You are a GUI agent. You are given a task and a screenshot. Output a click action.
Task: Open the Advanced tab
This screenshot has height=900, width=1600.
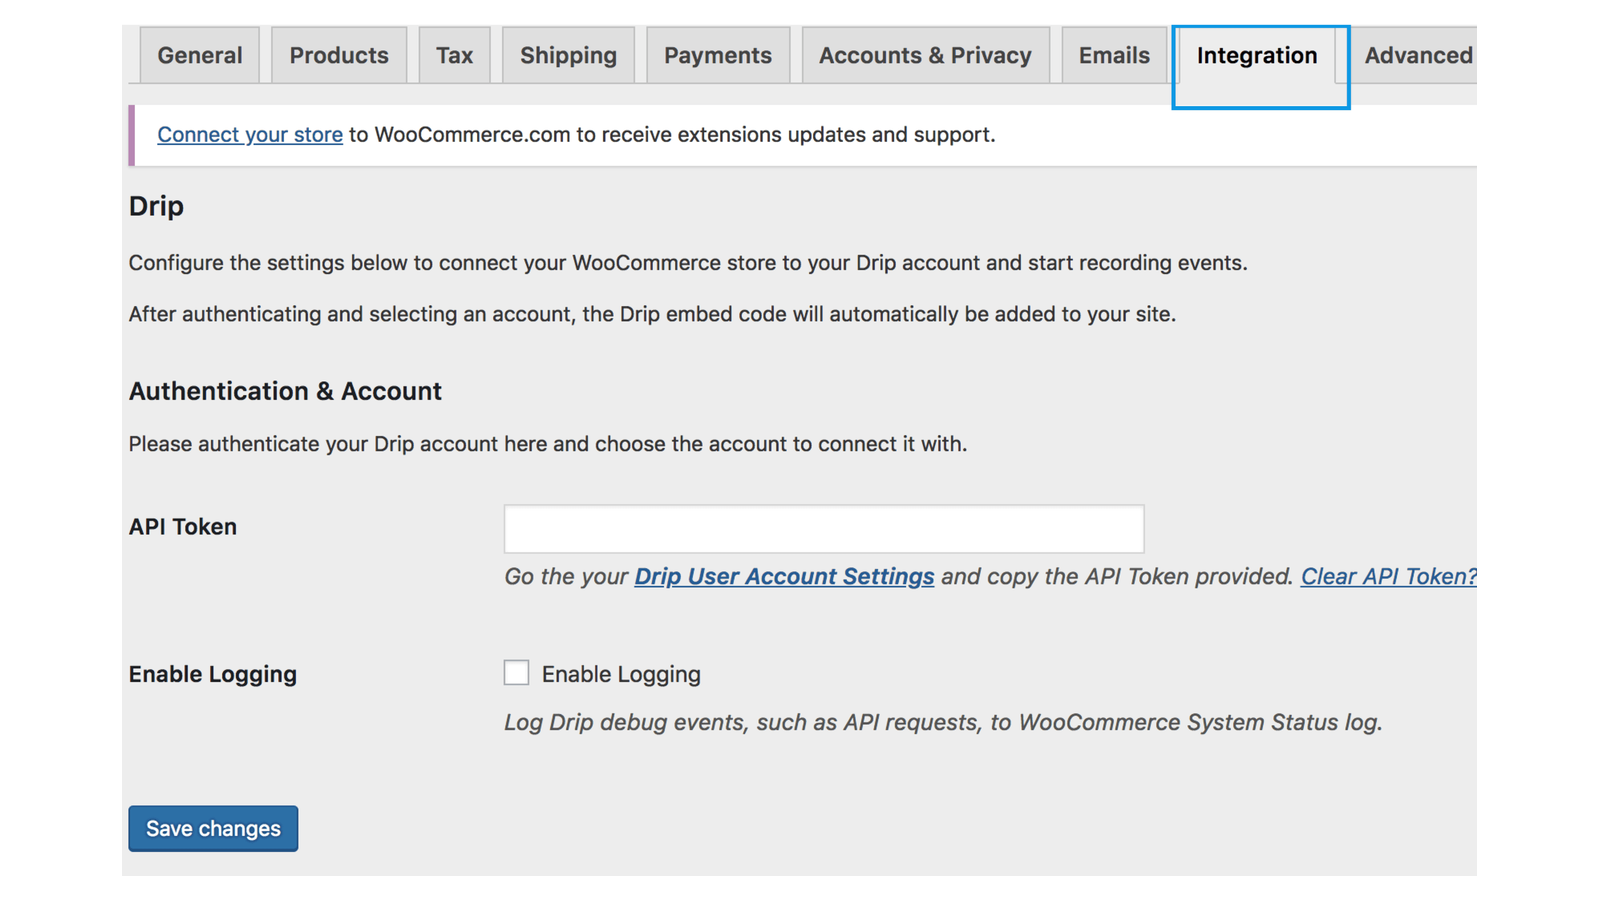click(1418, 55)
